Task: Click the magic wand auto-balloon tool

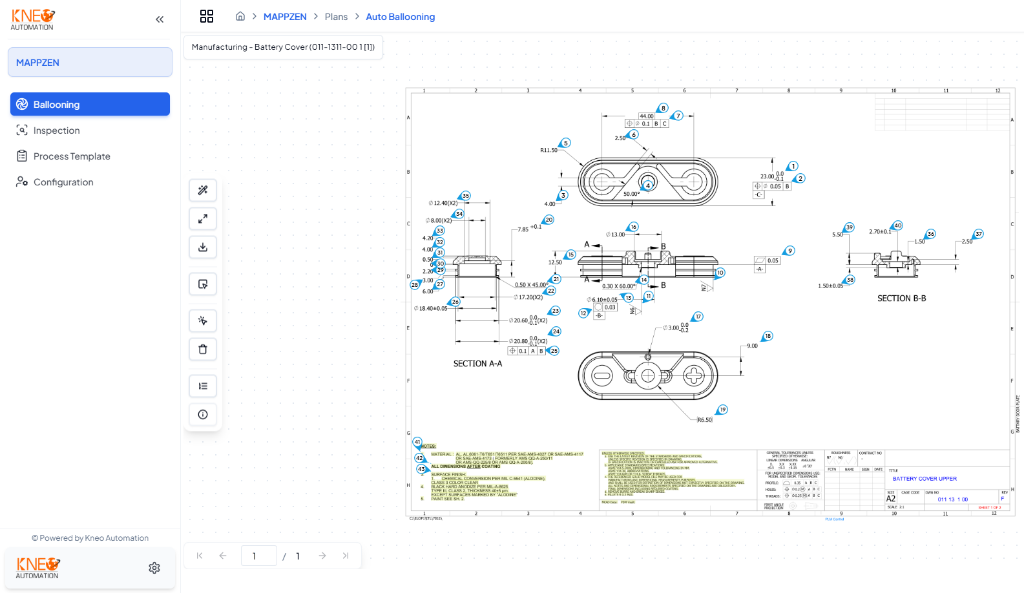Action: [x=202, y=190]
